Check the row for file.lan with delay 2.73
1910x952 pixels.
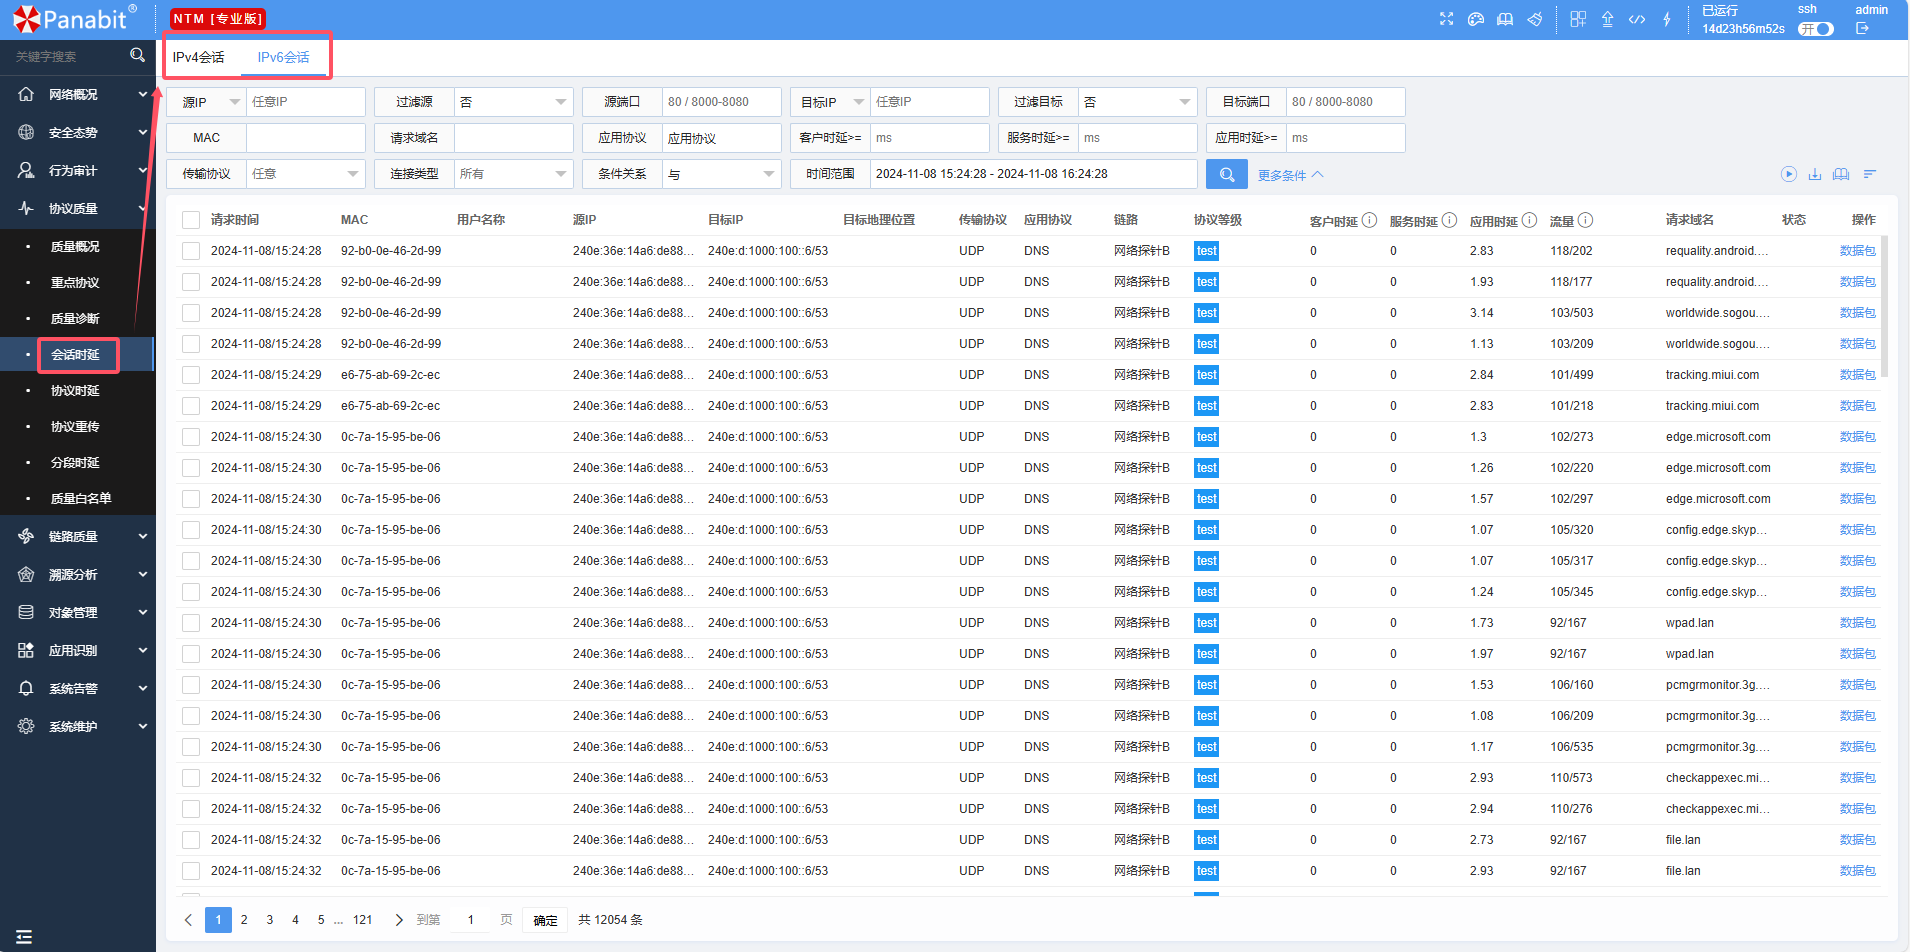pos(190,840)
